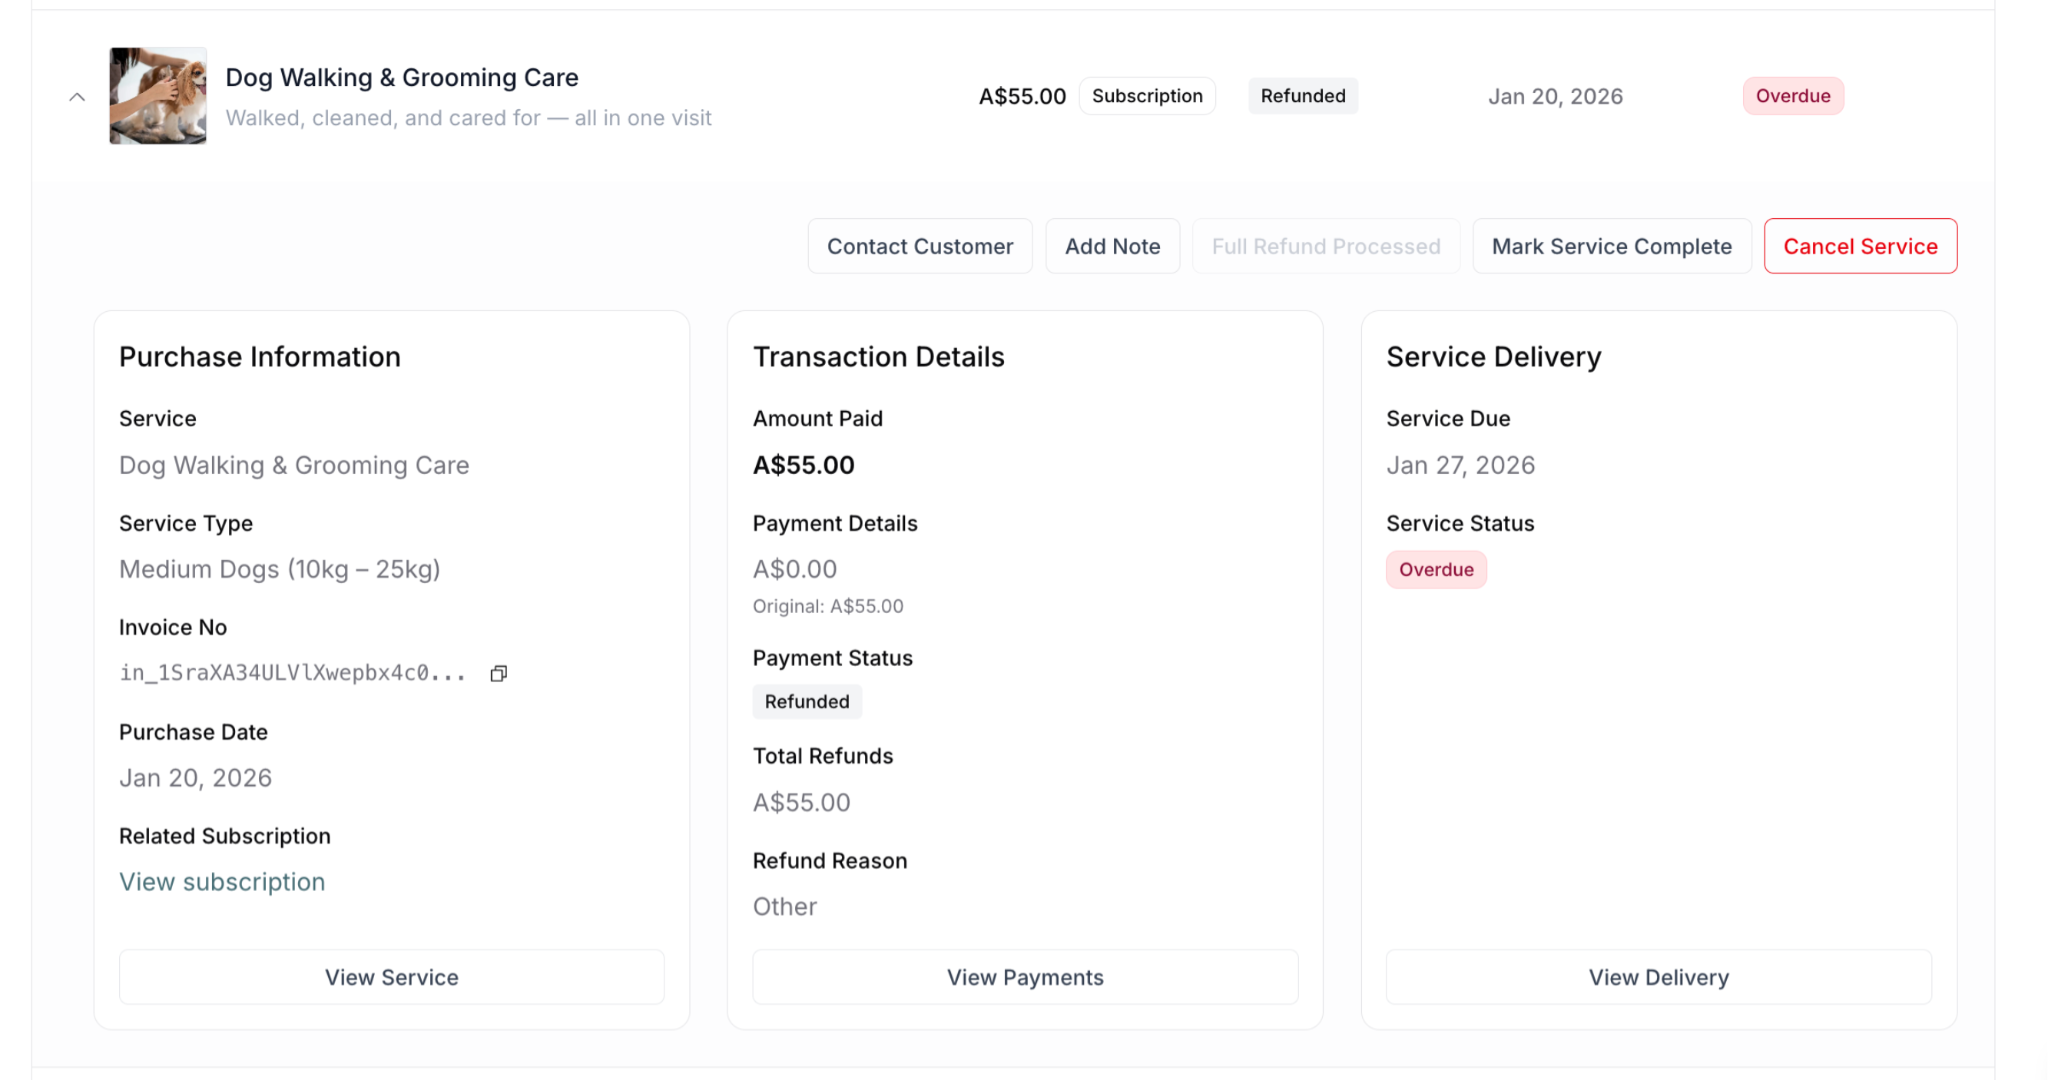Screen dimensions: 2048x1080
Task: Copy the invoice number icon
Action: 498,674
